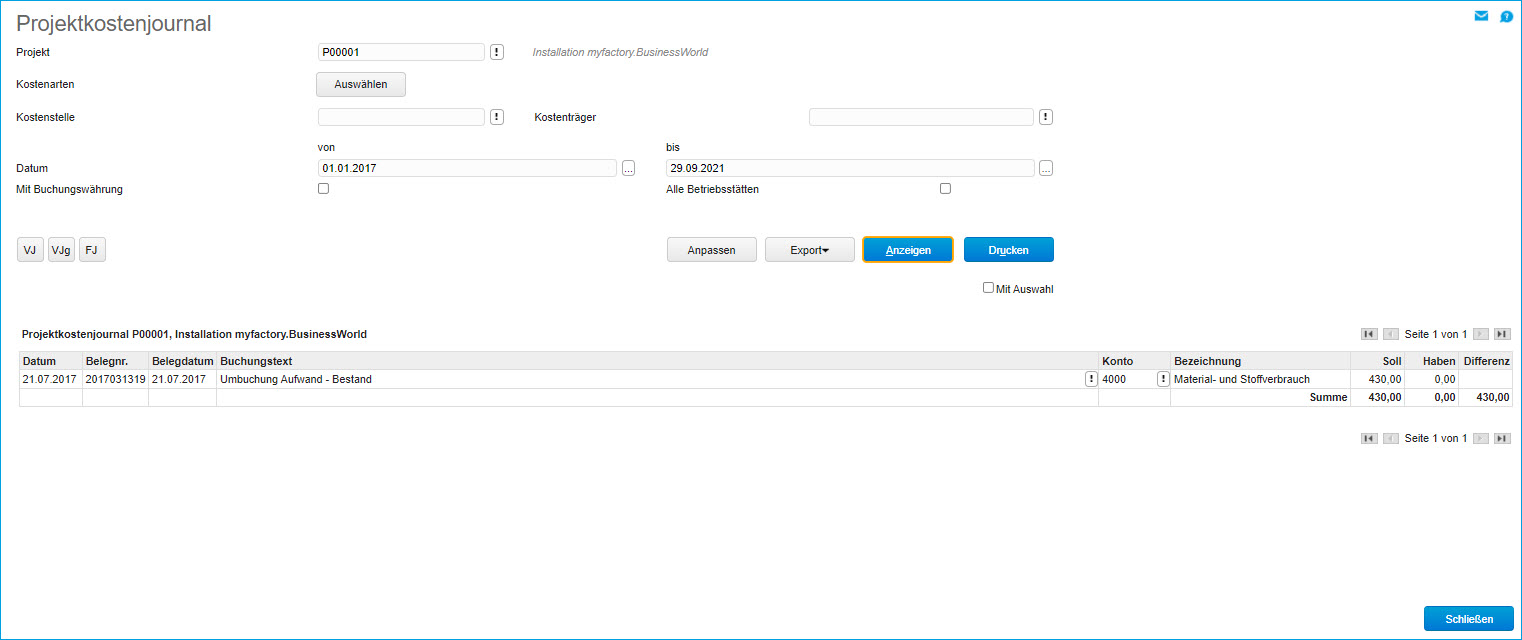Go to first page in bottom pager
The image size is (1522, 640).
[1369, 438]
